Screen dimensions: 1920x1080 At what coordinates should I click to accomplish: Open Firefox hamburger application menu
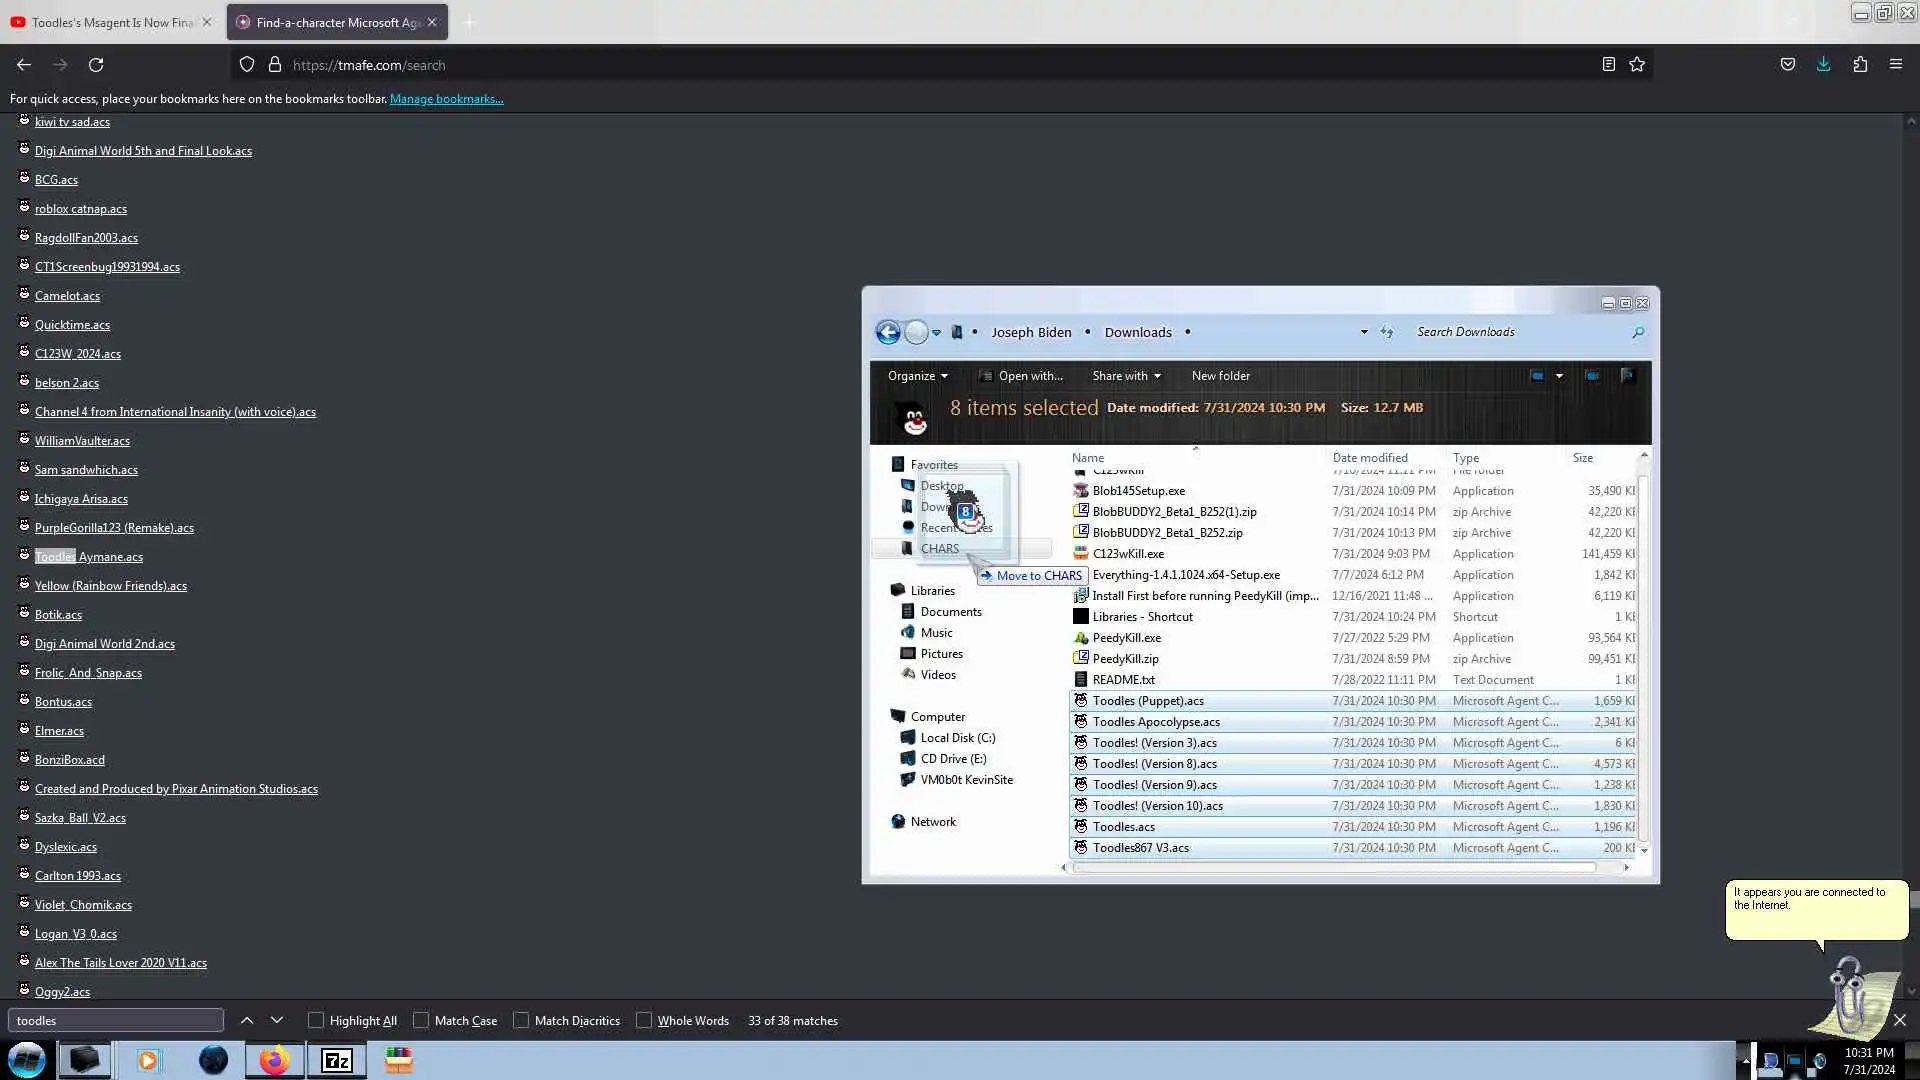point(1895,64)
